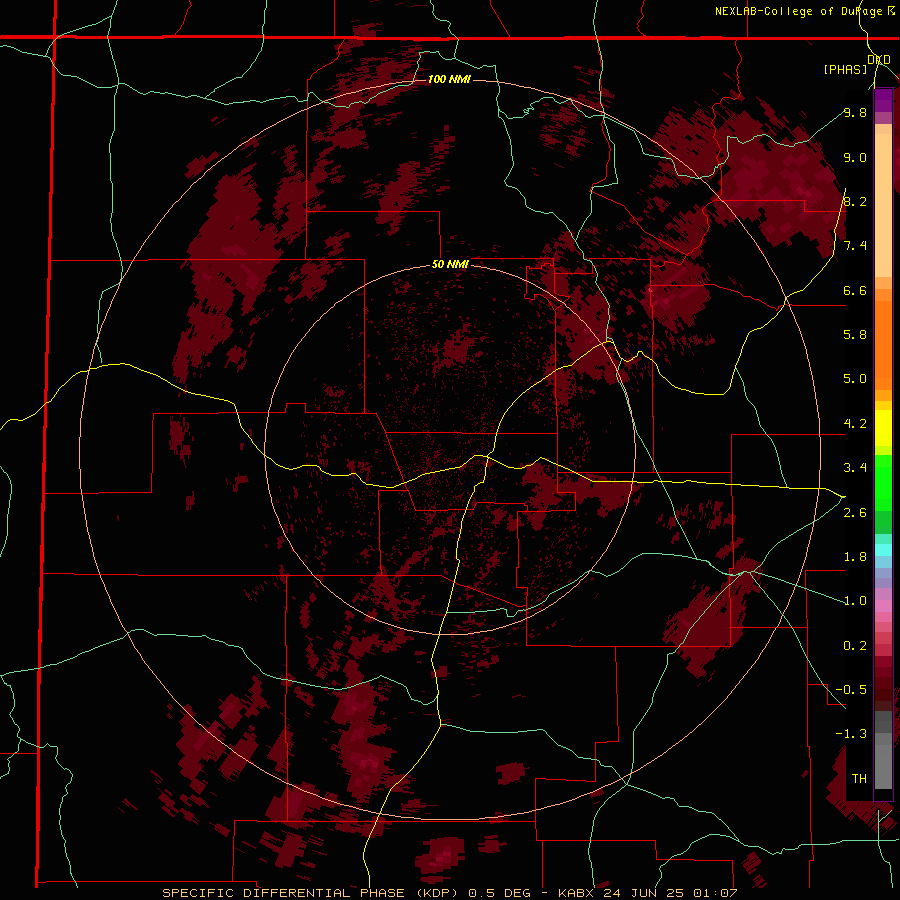This screenshot has height=900, width=900.
Task: Click the 4.2 scale value label
Action: click(x=855, y=424)
